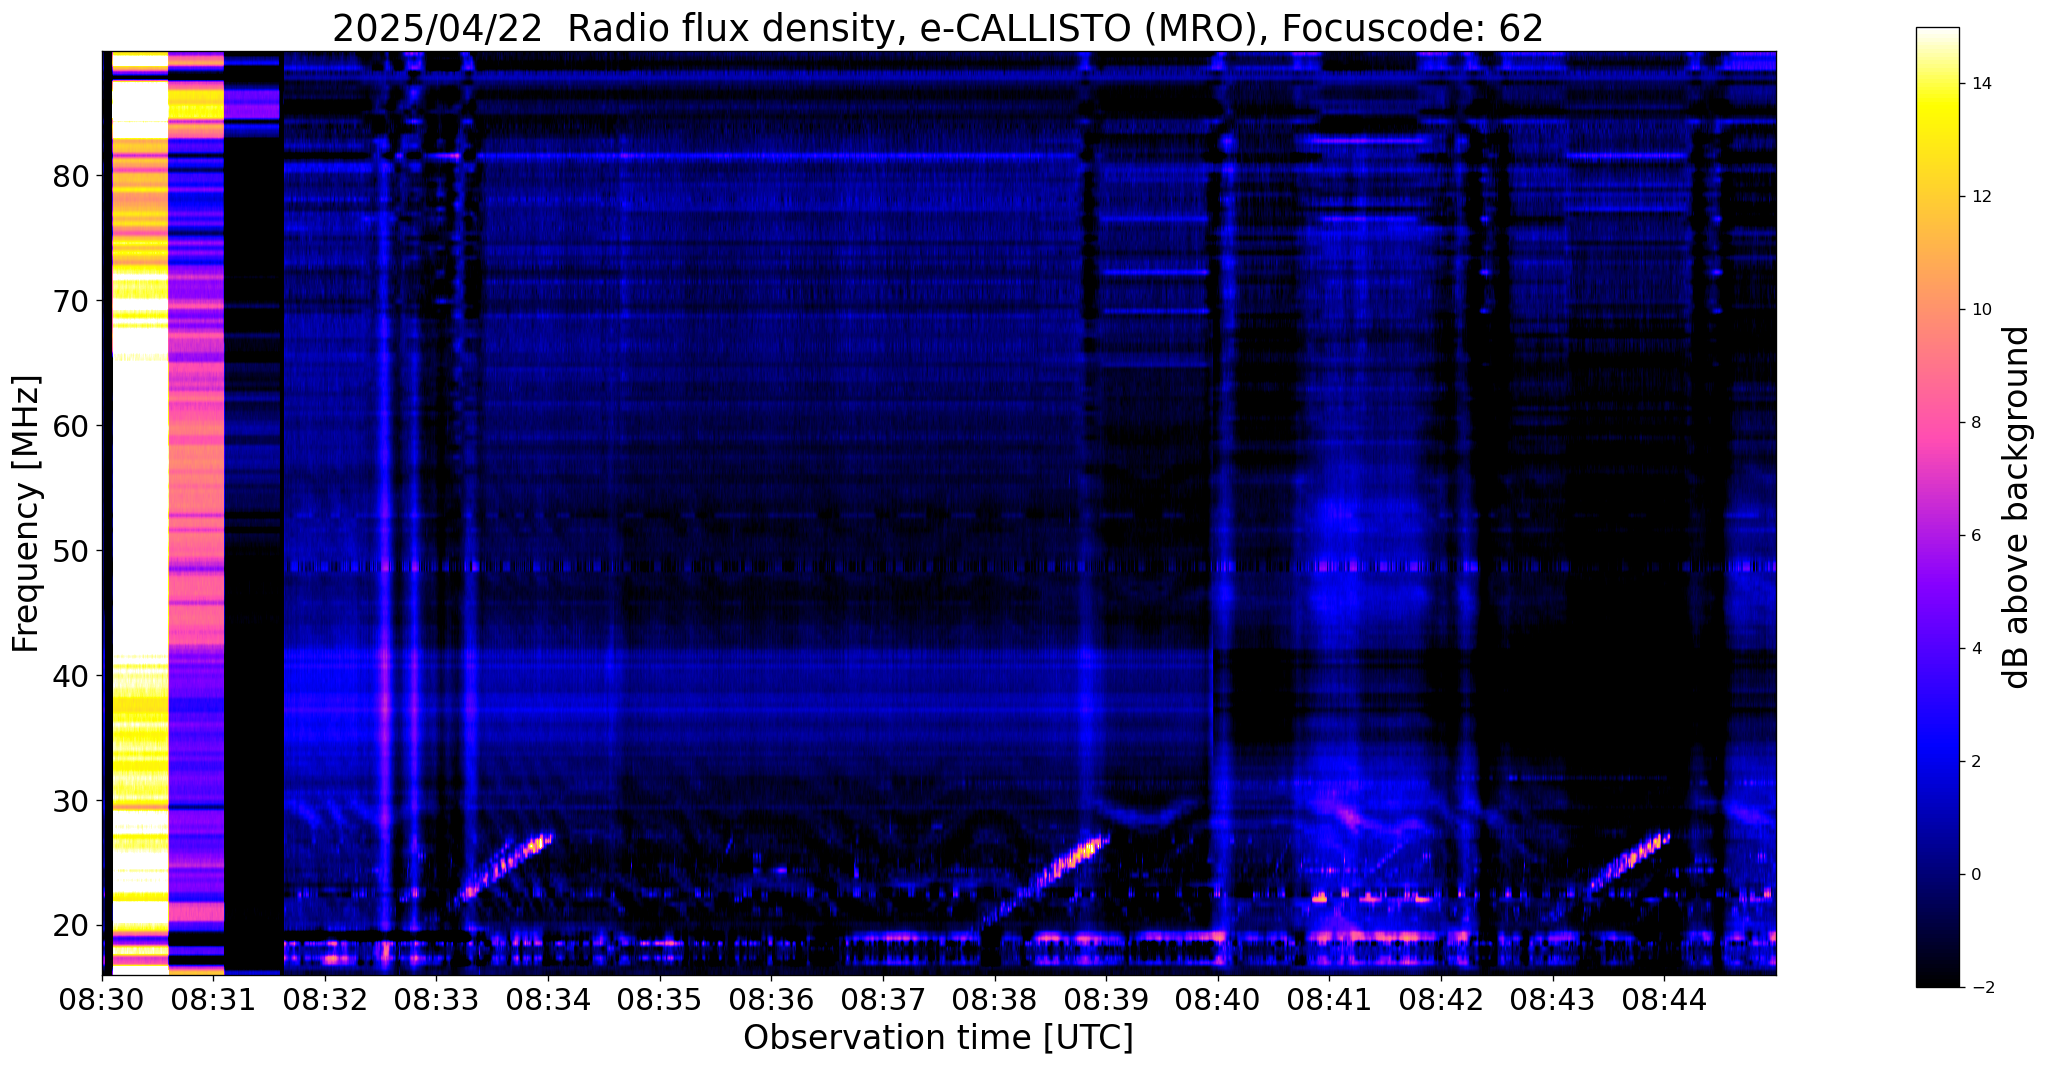Click the 08:30 time tick label
This screenshot has width=2047, height=1067.
click(102, 999)
